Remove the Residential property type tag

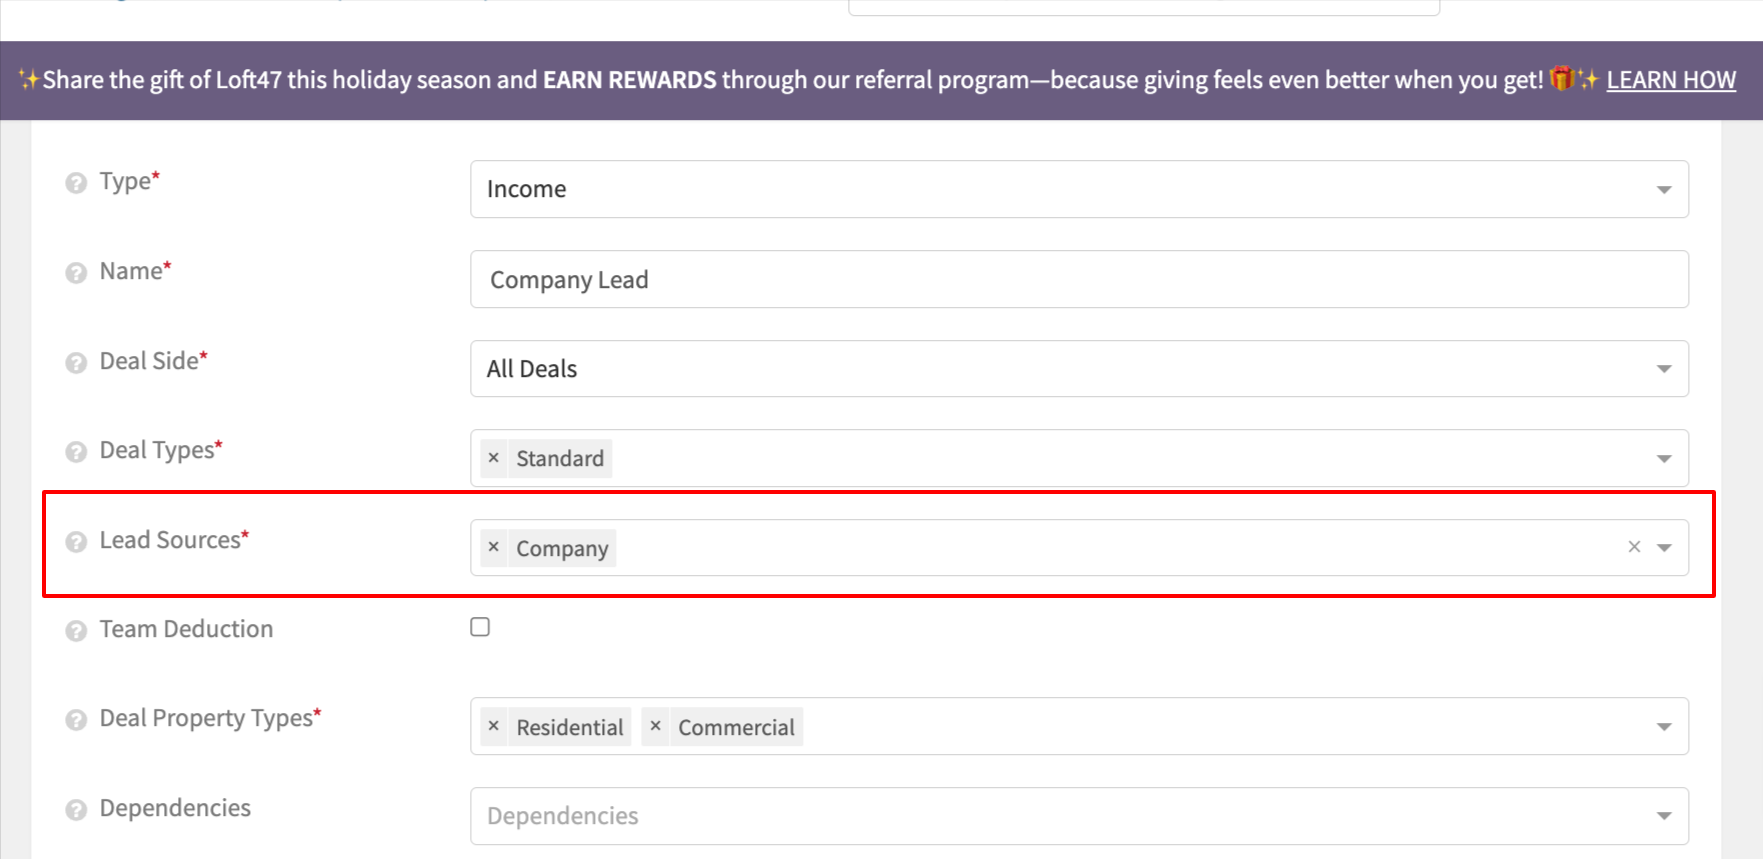tap(493, 726)
